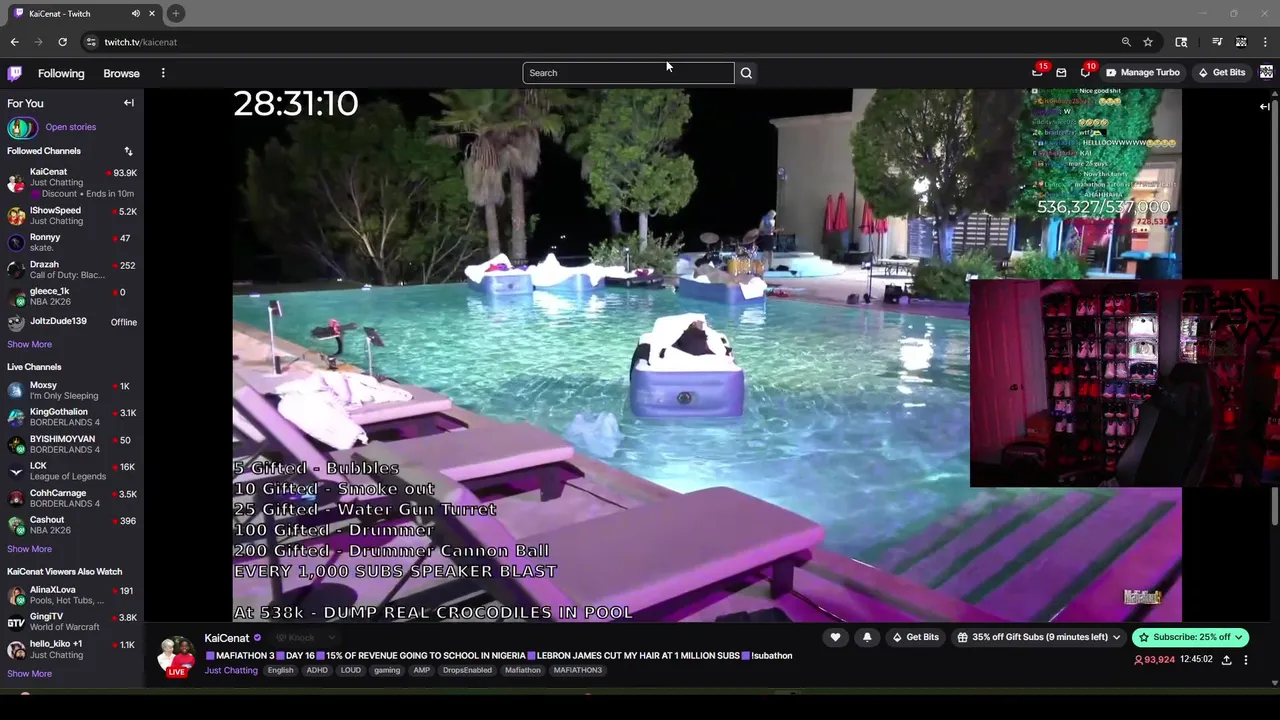Screen dimensions: 1280x720
Task: Expand the 35% off Gift Subs dropdown
Action: (x=1040, y=637)
